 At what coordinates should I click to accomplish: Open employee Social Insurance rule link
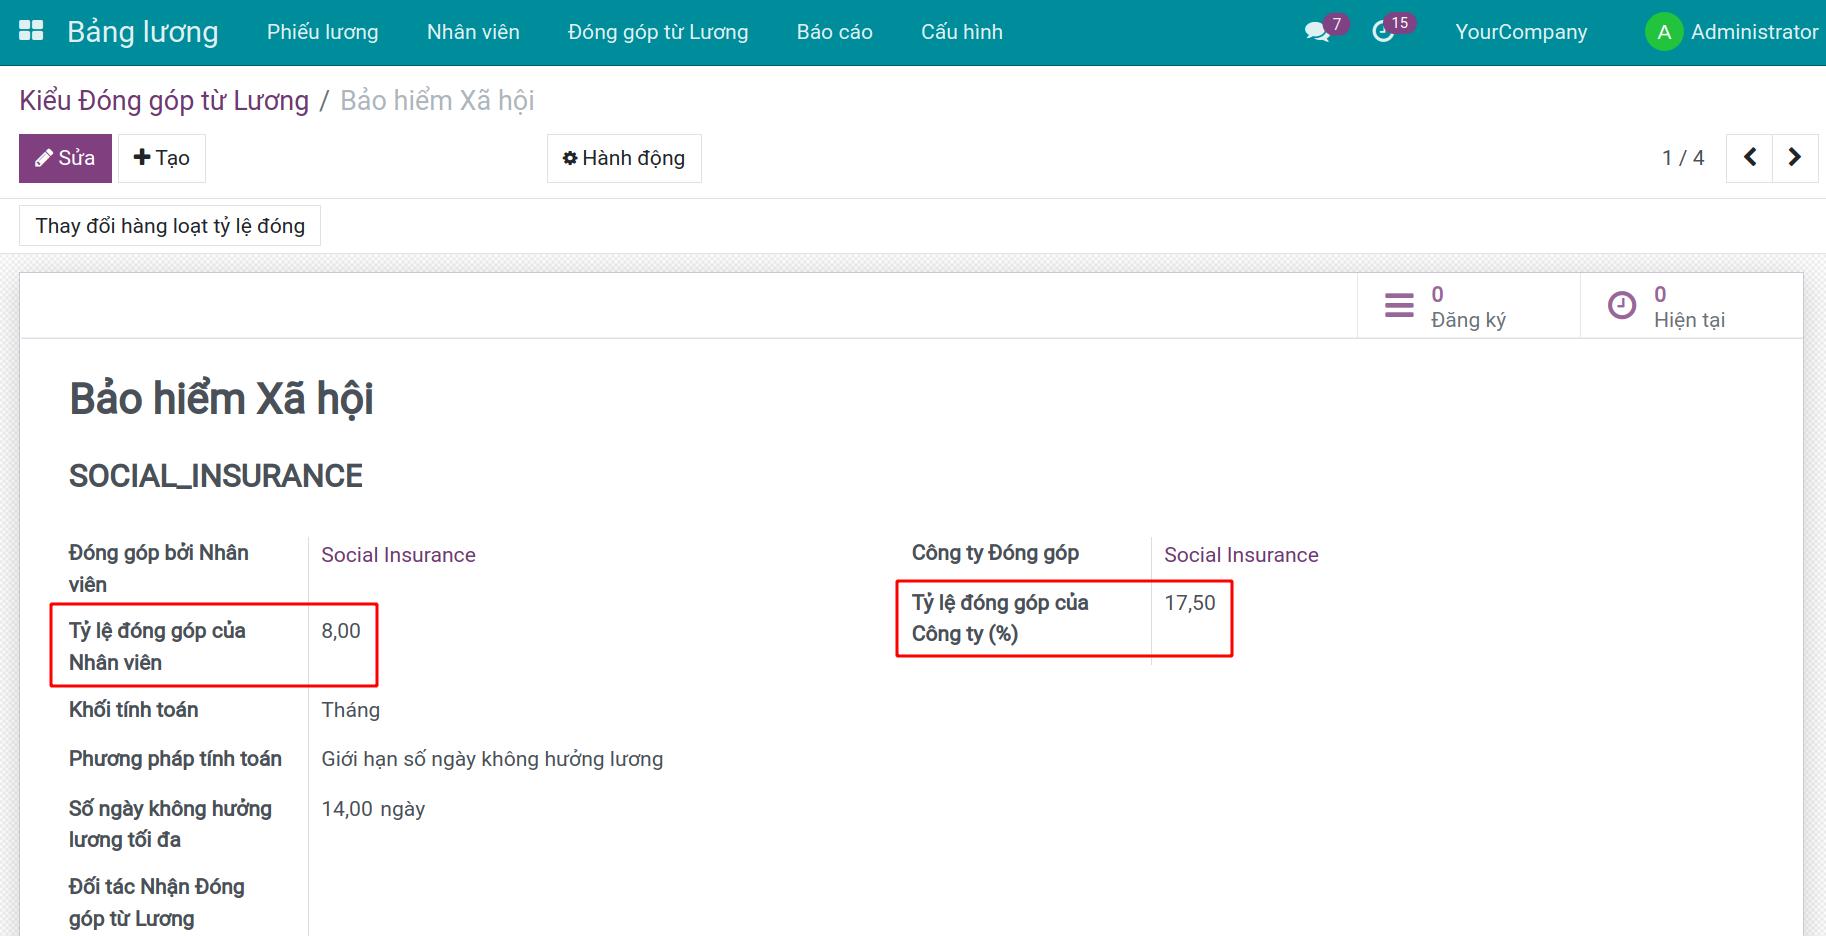pos(398,555)
